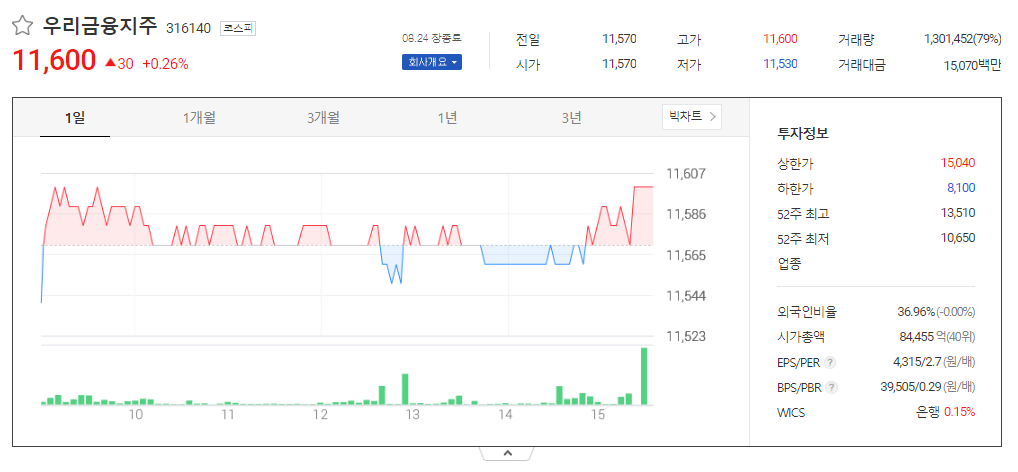Click the 52주 최고 value 13,510
1018x472 pixels.
958,212
